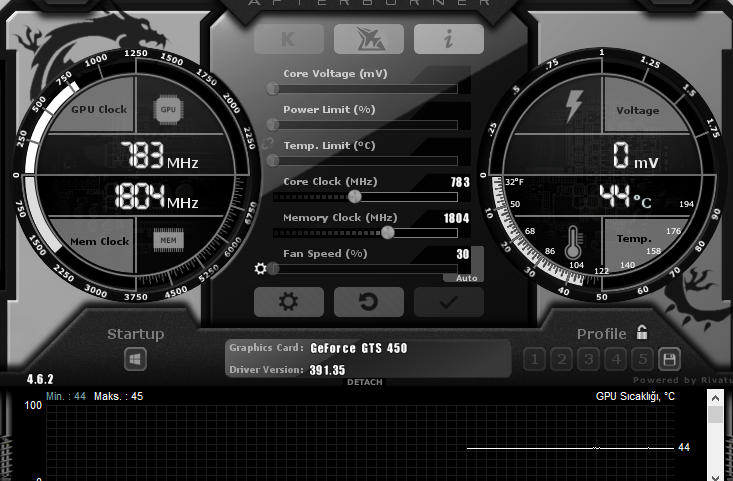Unlock the profile padlock icon
The width and height of the screenshot is (733, 481).
click(642, 332)
